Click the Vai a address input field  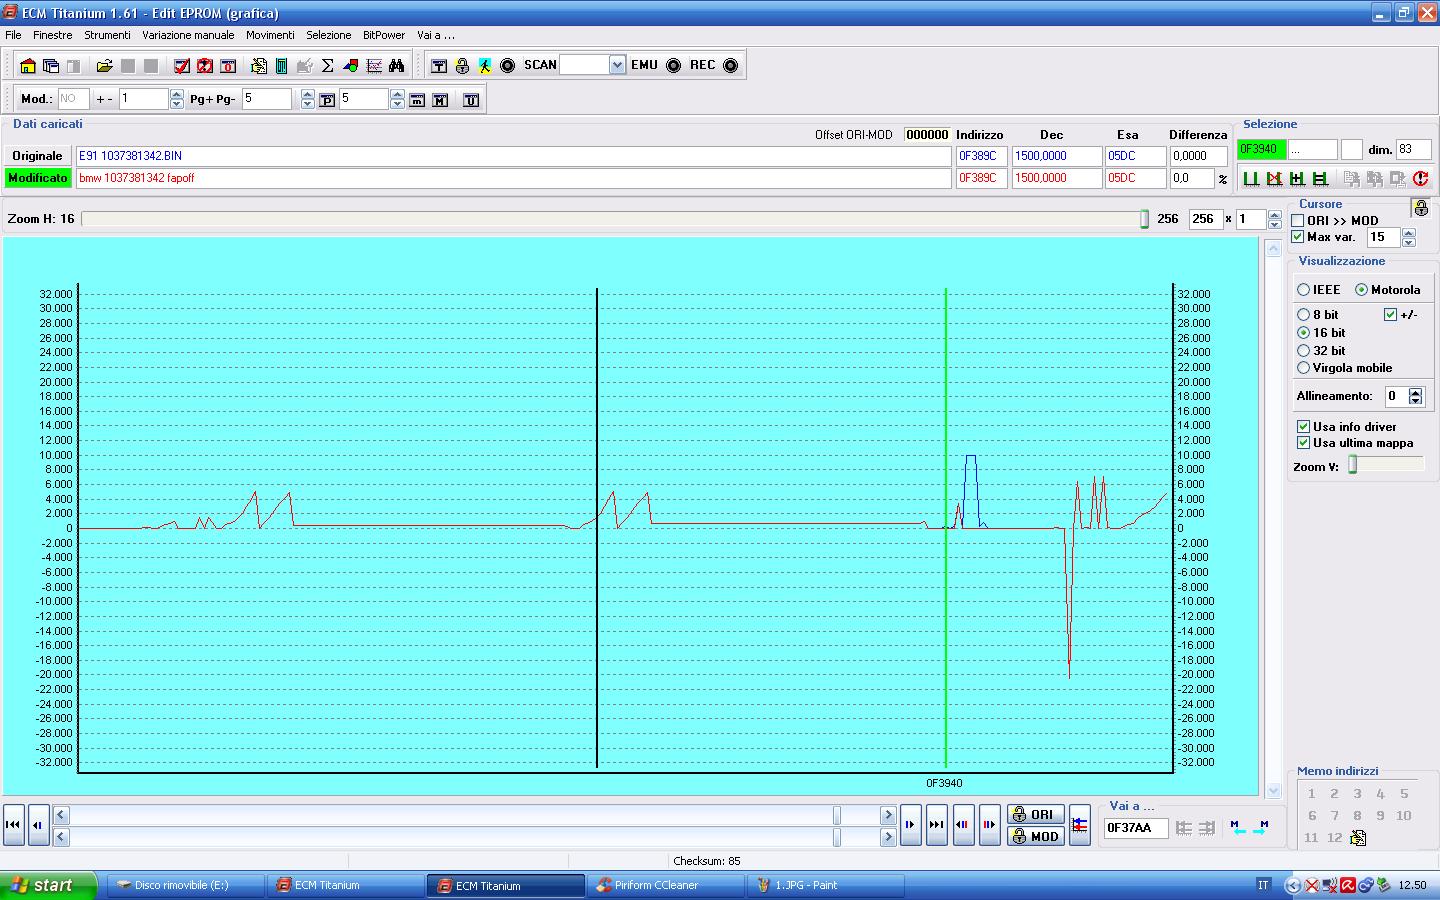(1135, 828)
